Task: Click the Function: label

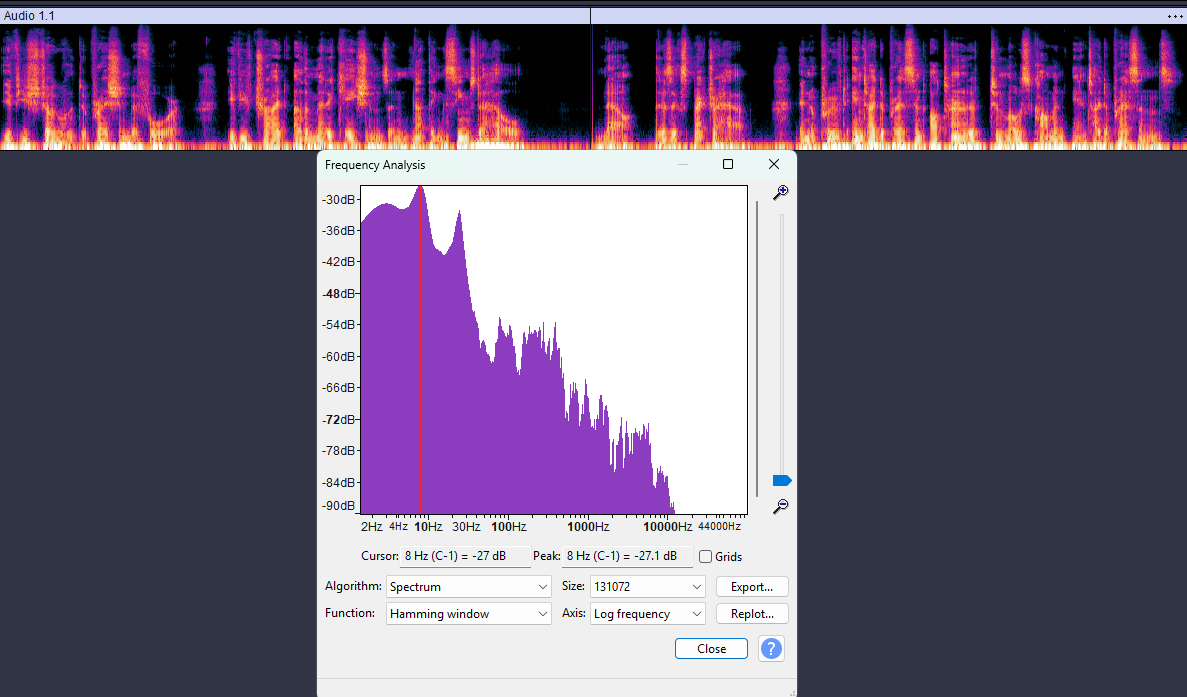Action: [x=350, y=613]
